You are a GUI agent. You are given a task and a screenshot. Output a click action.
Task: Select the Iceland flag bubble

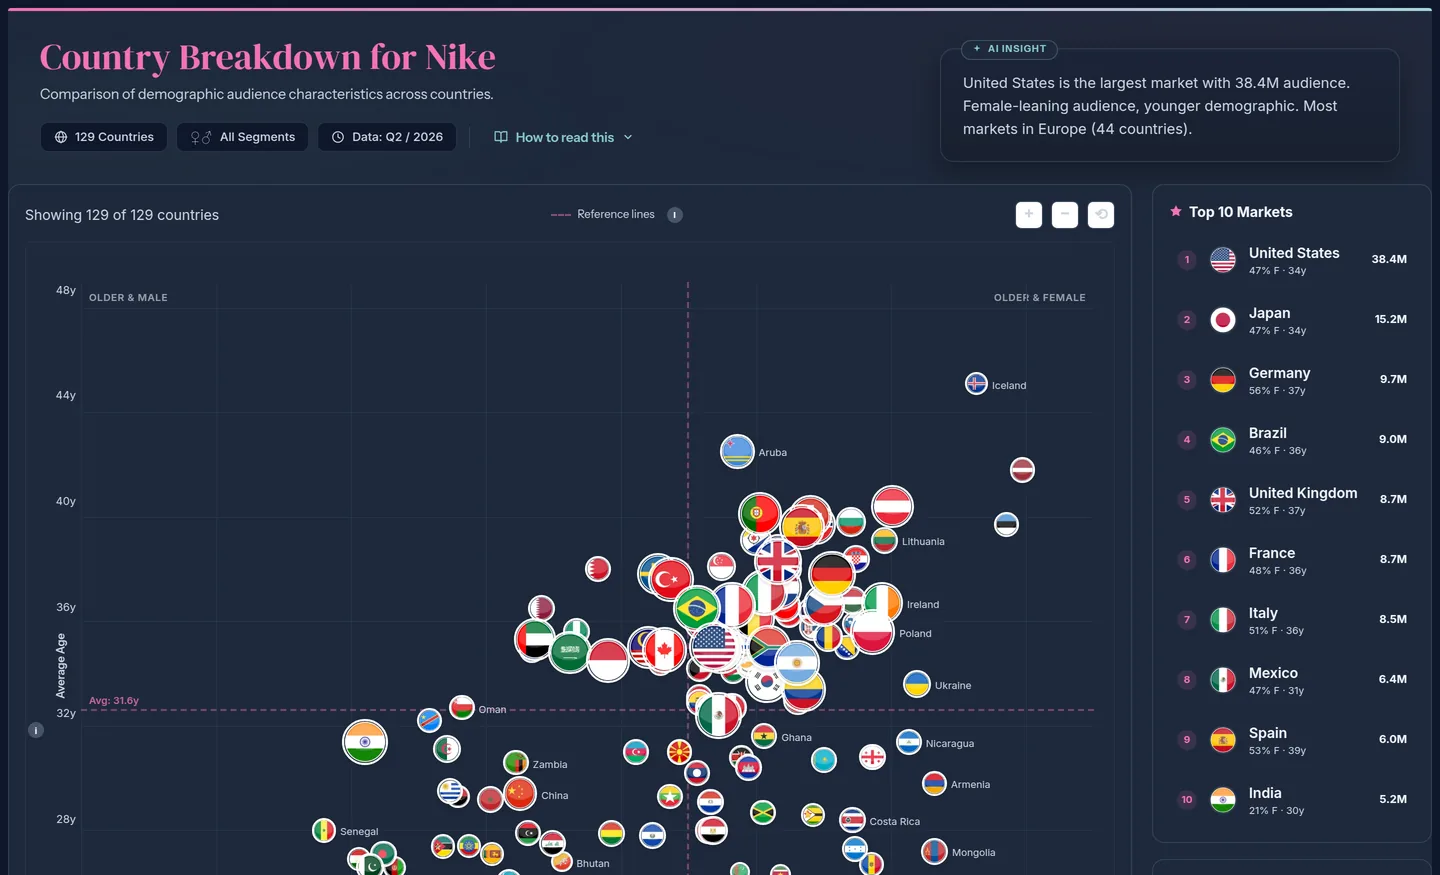pyautogui.click(x=976, y=384)
